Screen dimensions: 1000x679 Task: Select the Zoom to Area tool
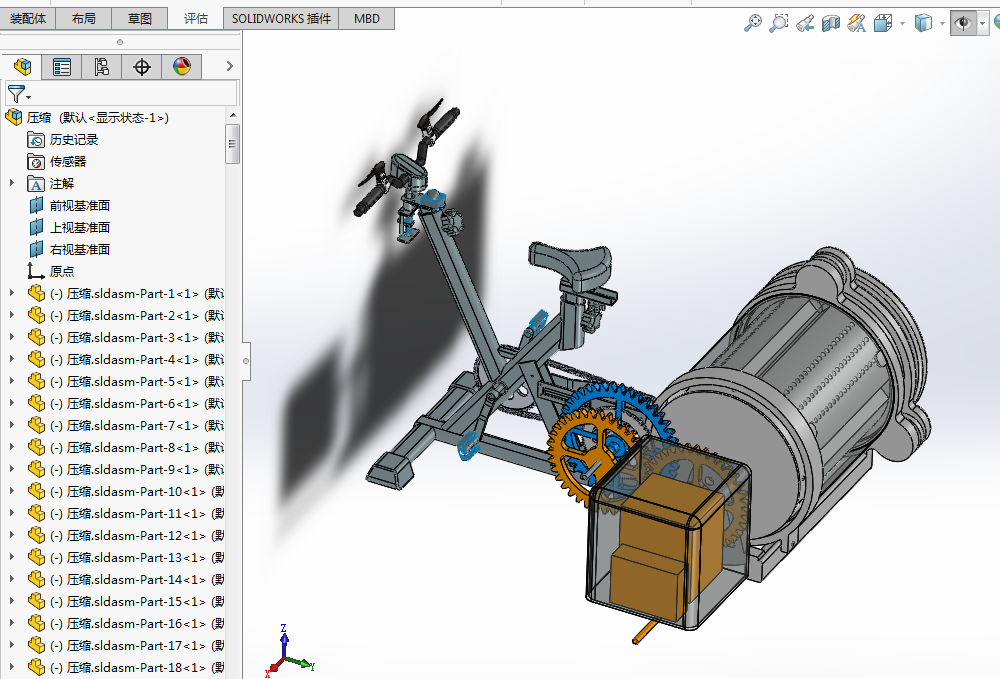click(778, 23)
